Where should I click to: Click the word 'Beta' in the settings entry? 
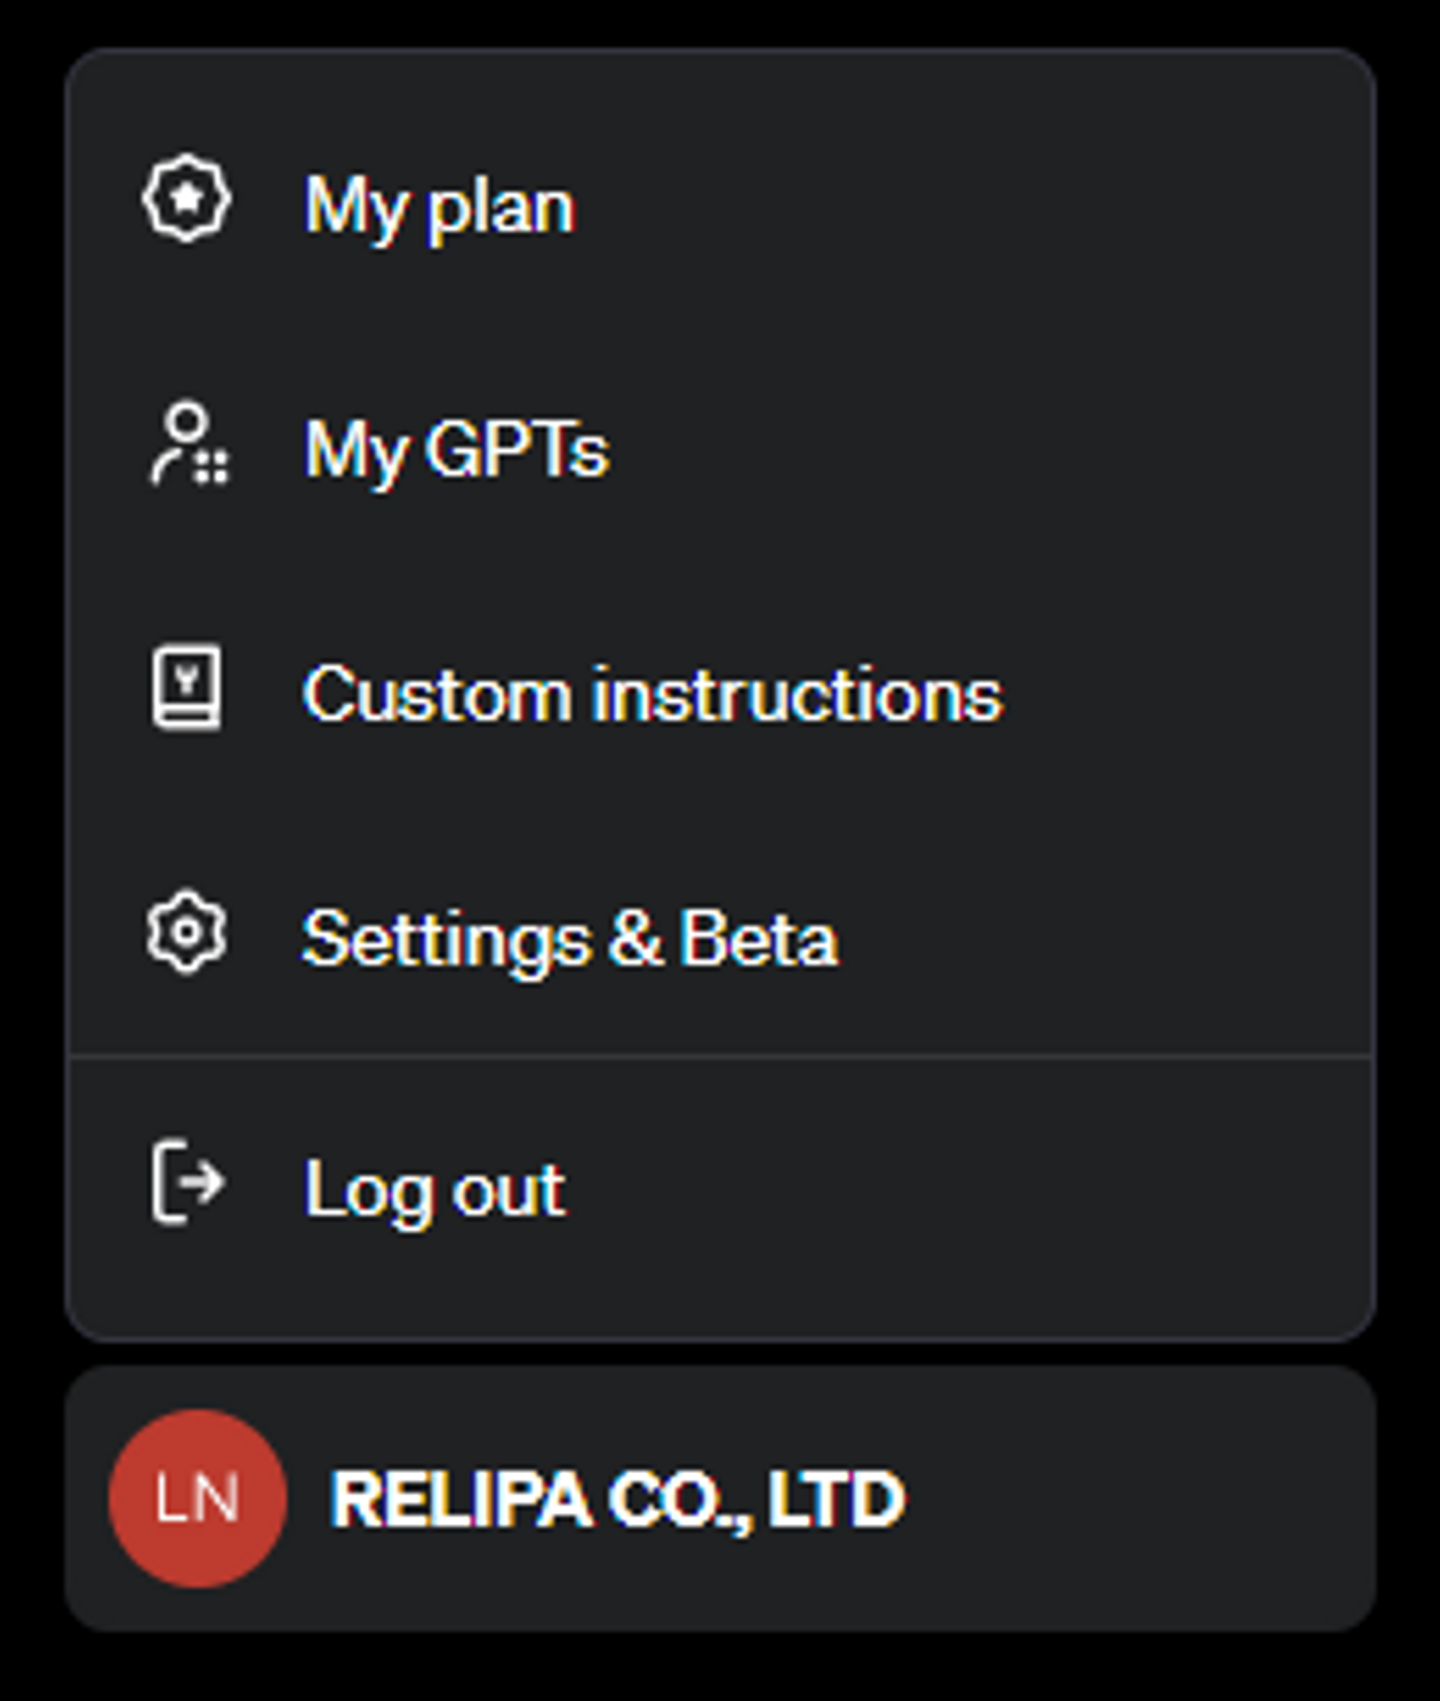[758, 938]
